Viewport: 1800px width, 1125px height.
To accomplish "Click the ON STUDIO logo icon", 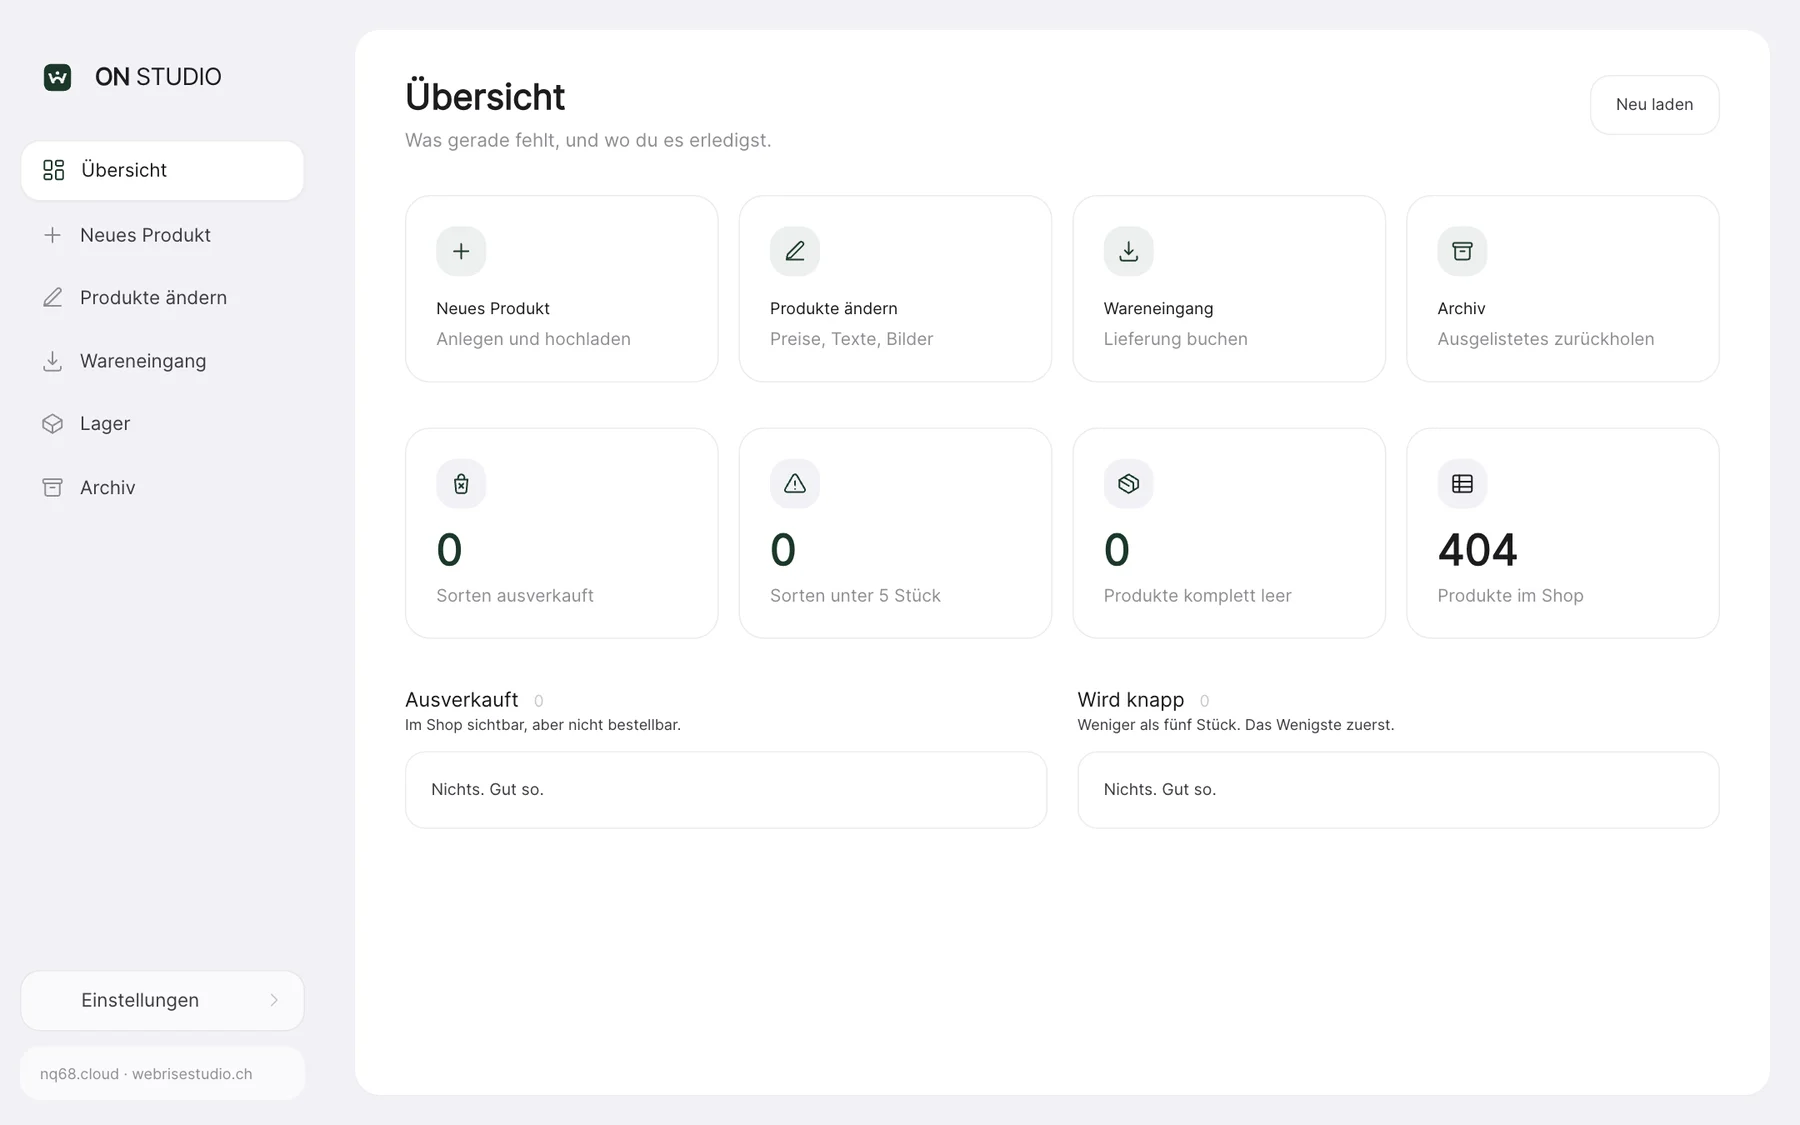I will [x=57, y=77].
